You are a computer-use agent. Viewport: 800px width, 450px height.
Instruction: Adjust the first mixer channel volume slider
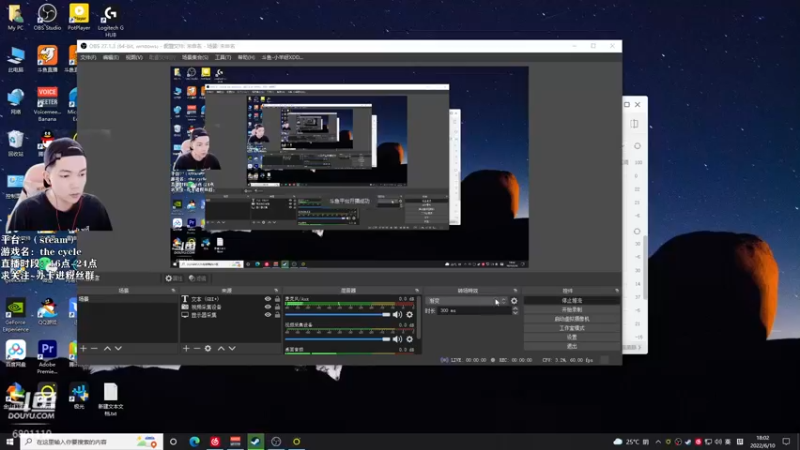(338, 315)
